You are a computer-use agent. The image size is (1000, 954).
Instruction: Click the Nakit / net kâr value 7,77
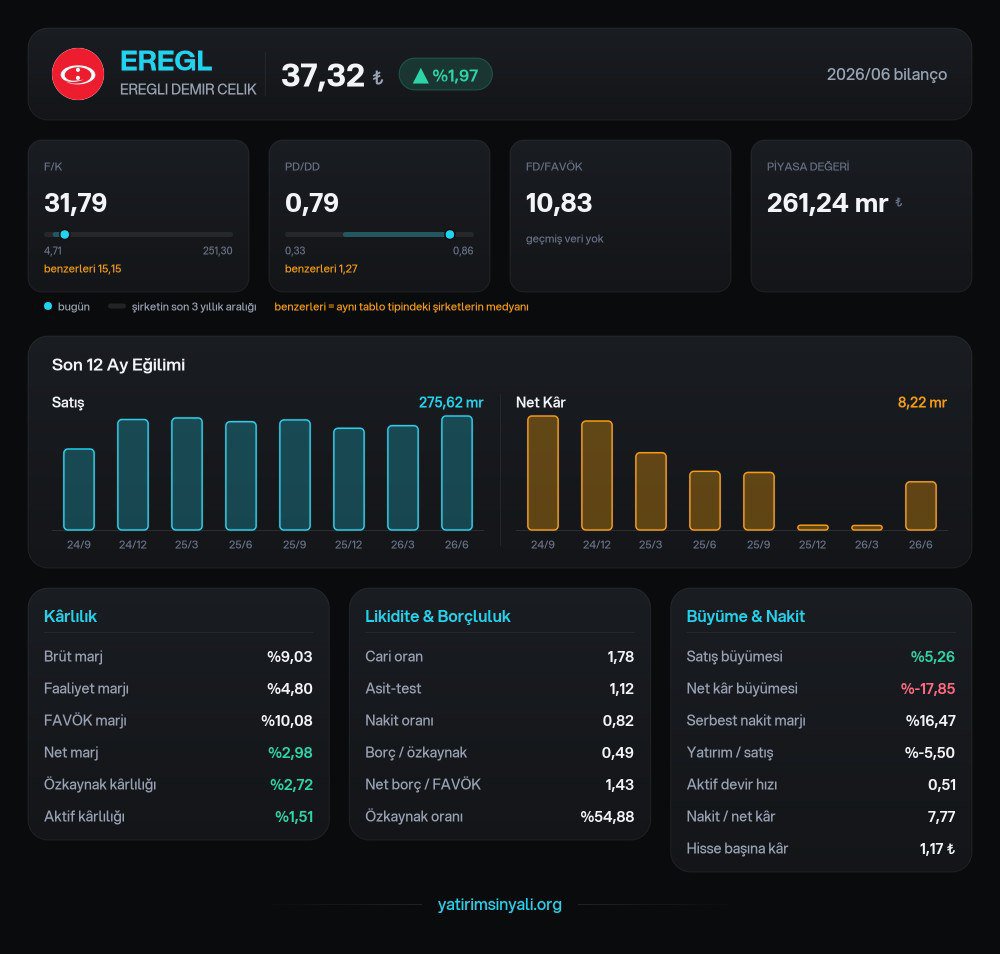(941, 816)
